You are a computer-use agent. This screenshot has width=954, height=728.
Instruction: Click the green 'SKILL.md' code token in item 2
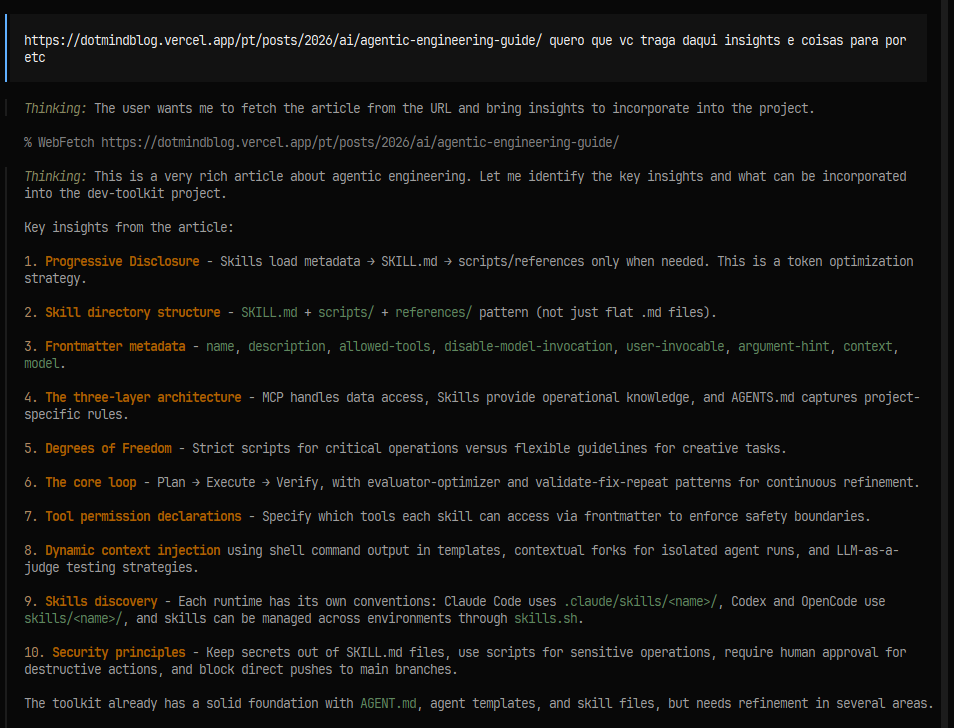(x=270, y=313)
